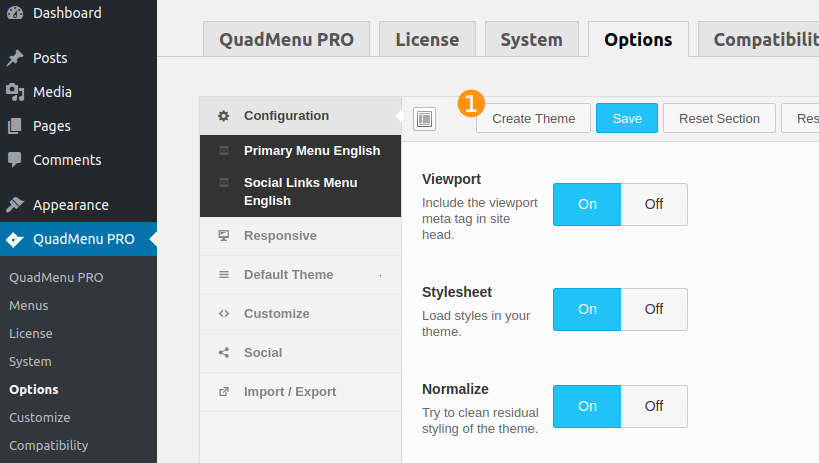This screenshot has width=819, height=463.
Task: Go to Media in the sidebar
Action: [x=78, y=92]
